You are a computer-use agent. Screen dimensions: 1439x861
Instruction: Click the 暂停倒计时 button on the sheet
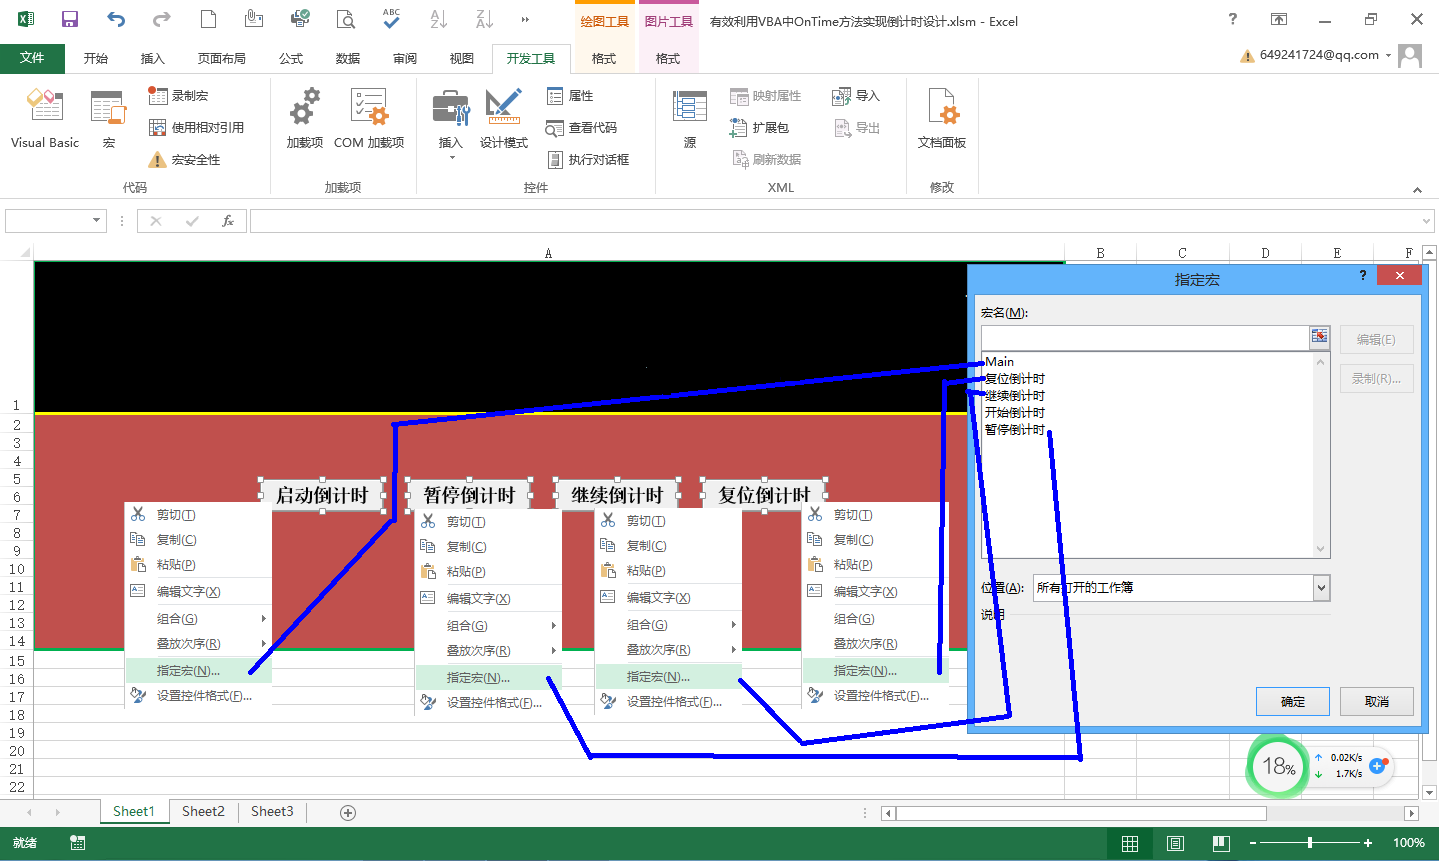(469, 495)
